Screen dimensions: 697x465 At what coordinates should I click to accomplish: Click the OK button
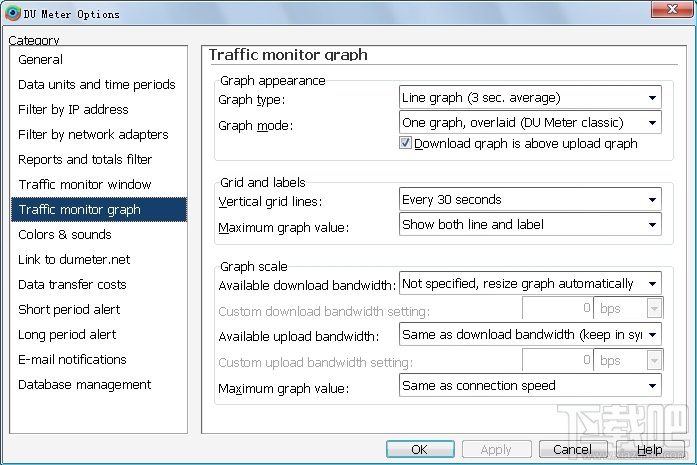click(x=420, y=450)
